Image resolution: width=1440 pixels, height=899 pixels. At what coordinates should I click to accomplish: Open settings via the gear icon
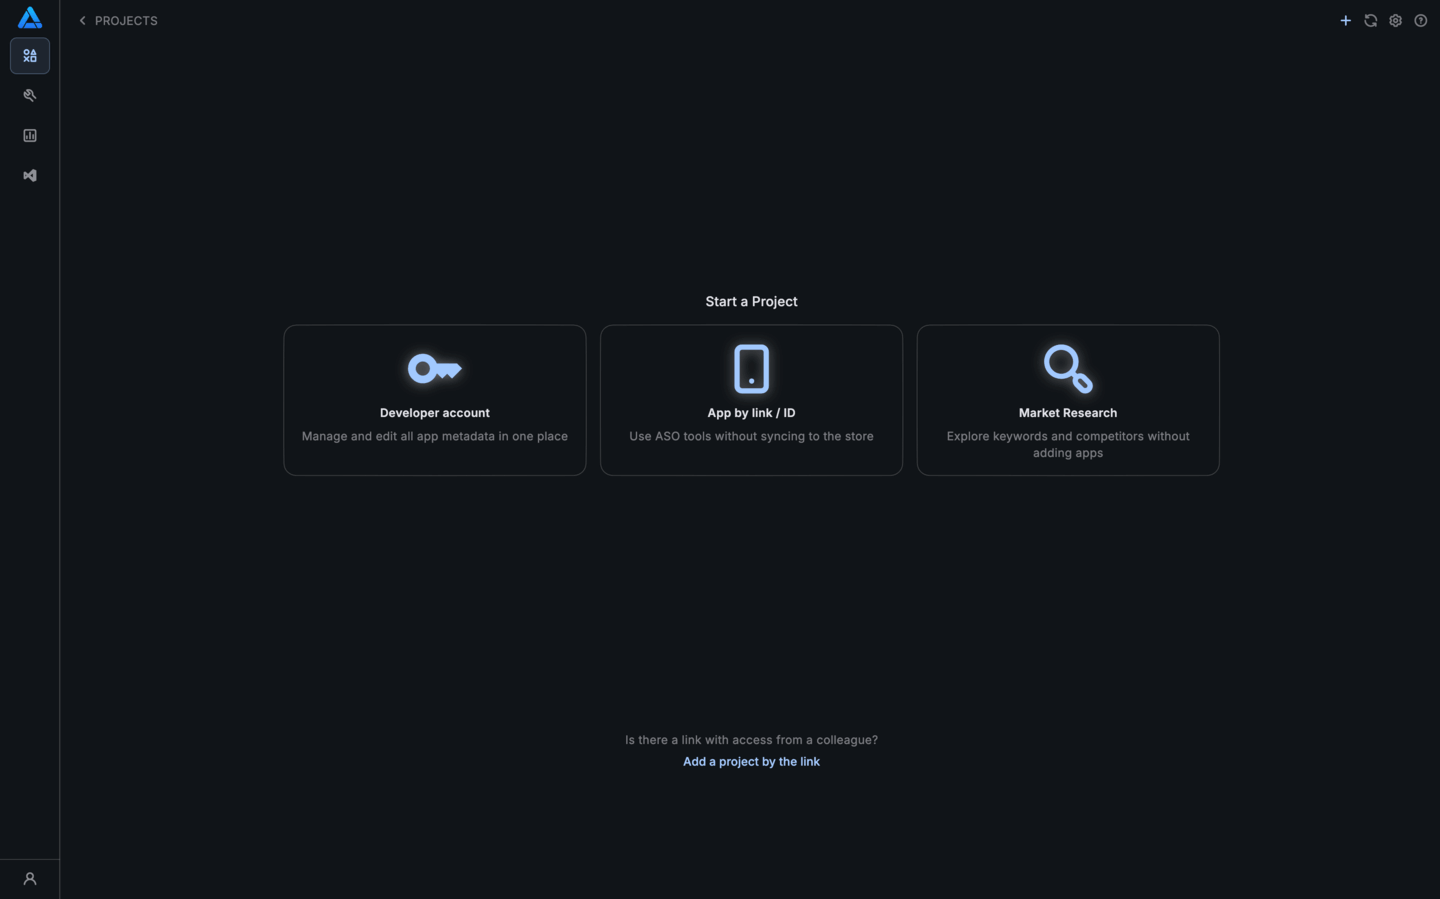click(x=1395, y=21)
